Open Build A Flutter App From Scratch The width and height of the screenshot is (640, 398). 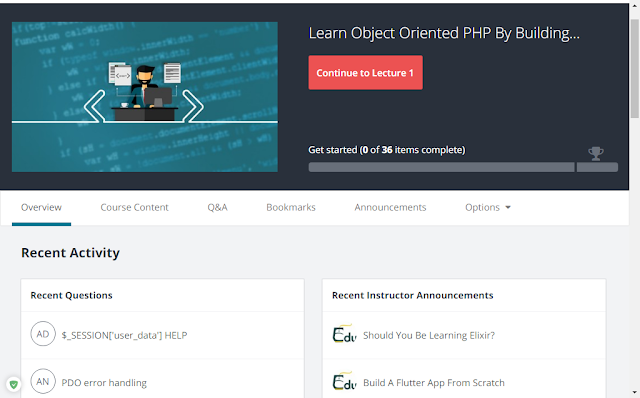[434, 383]
